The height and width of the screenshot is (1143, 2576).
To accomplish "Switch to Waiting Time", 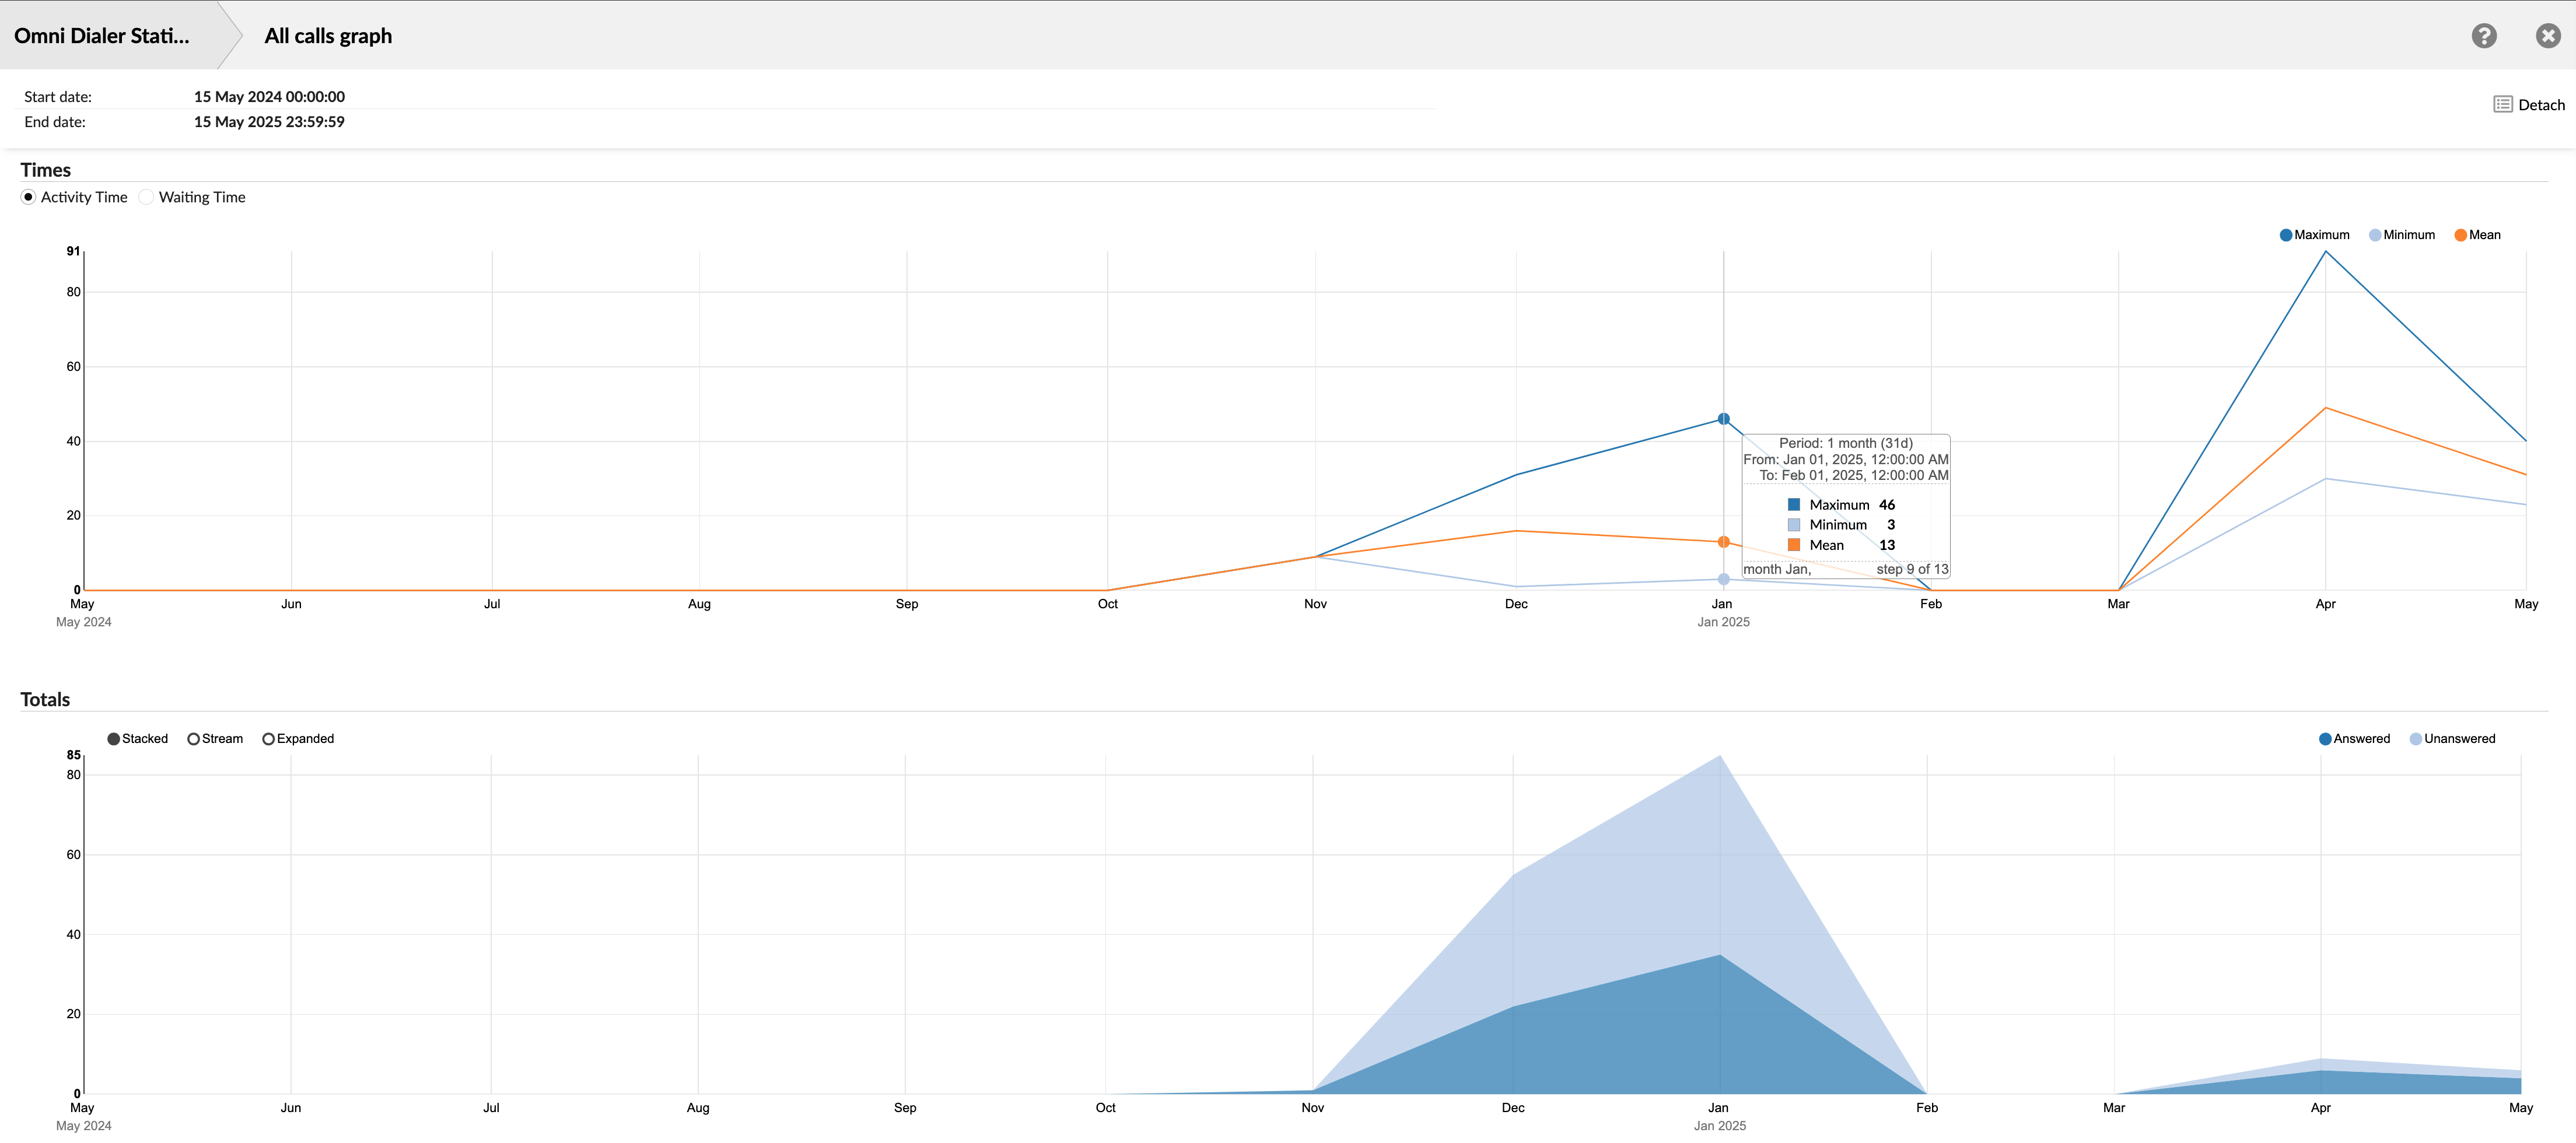I will [146, 197].
